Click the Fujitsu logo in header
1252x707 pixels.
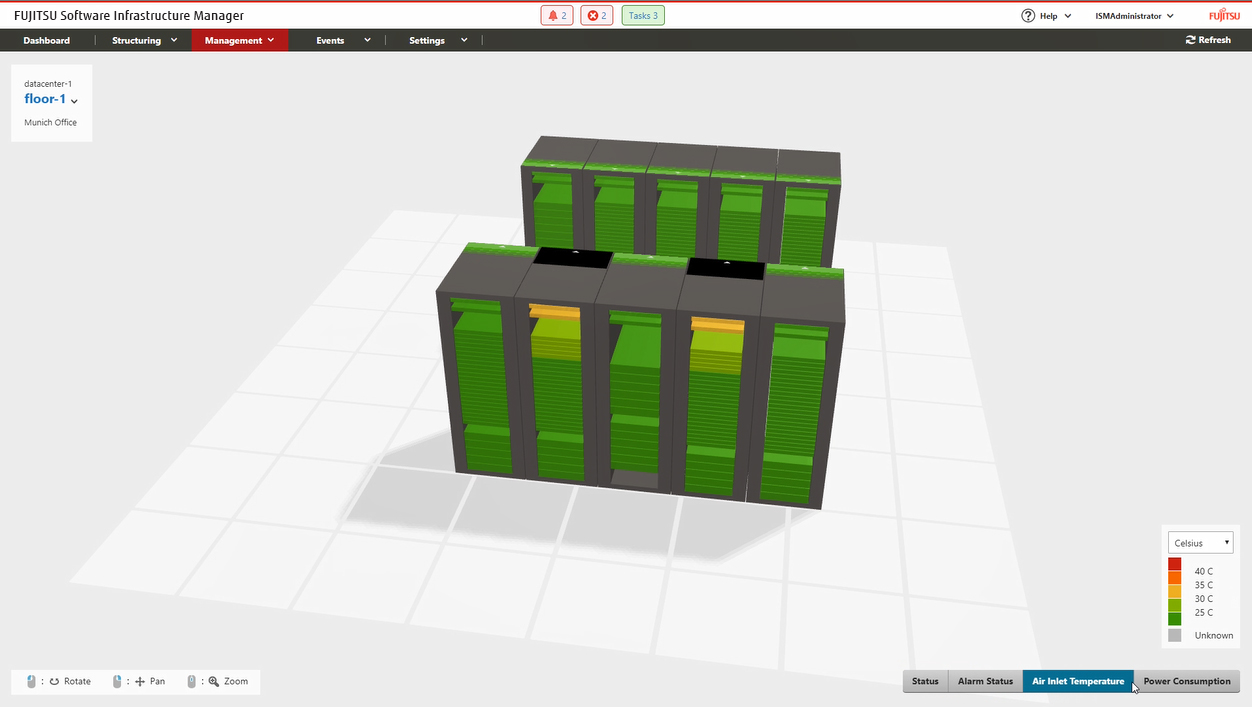pos(1223,16)
